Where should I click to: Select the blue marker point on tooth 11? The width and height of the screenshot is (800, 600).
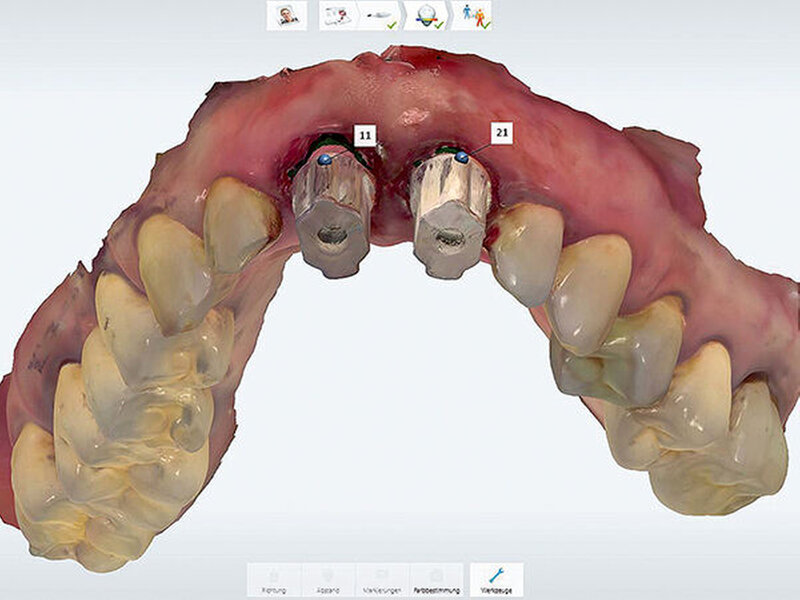(324, 159)
